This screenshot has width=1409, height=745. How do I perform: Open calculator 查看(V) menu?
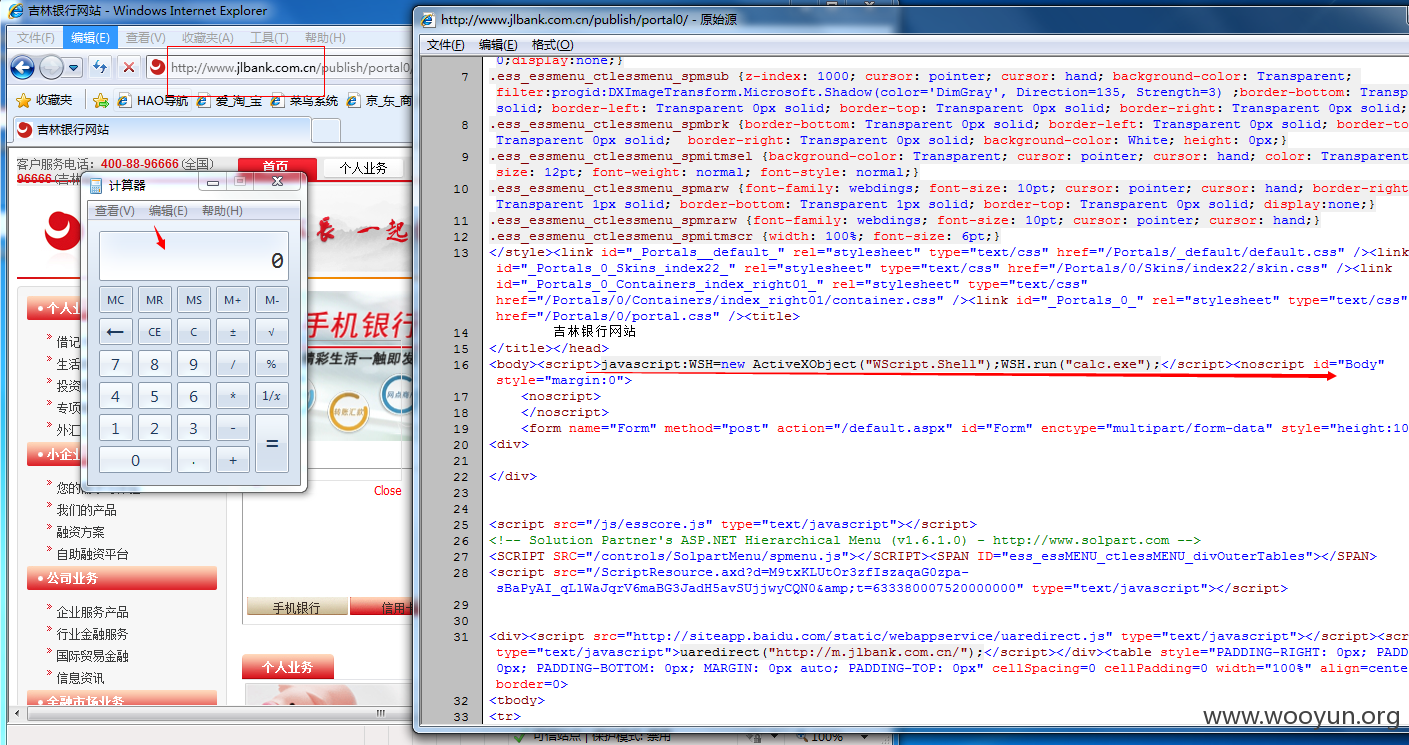[x=115, y=210]
